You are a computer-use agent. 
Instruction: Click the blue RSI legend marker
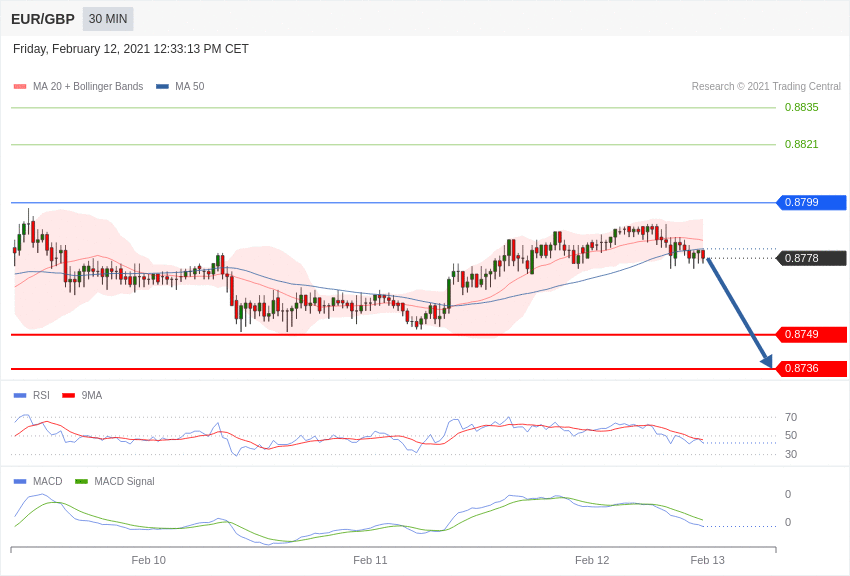20,396
